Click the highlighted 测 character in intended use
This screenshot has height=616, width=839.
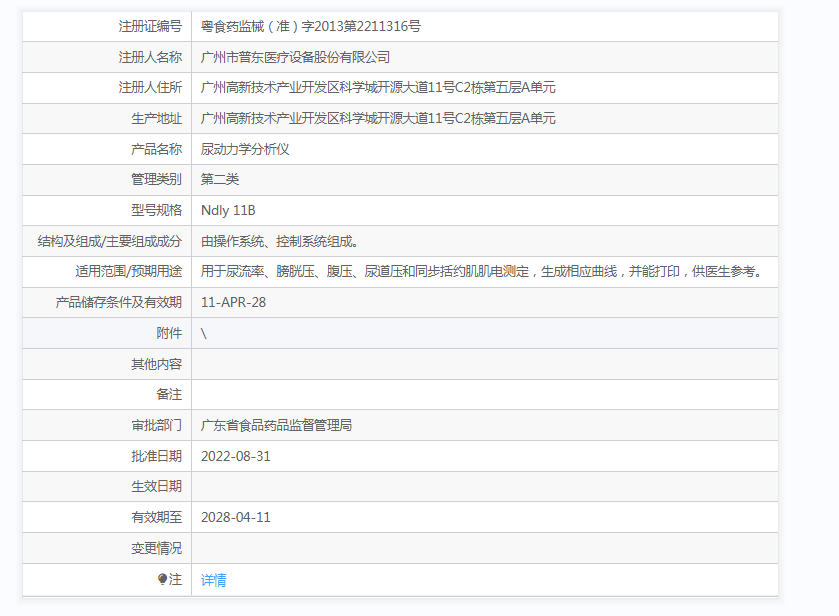(x=510, y=271)
